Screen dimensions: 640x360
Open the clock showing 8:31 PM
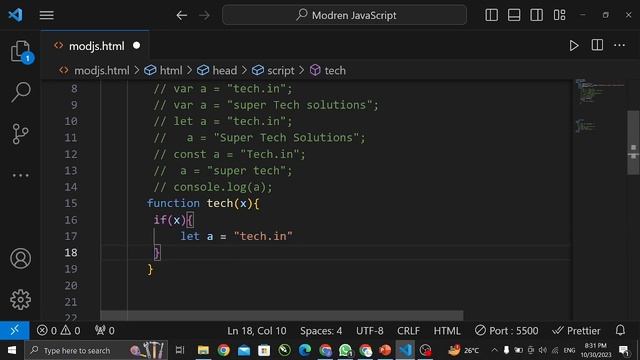pyautogui.click(x=596, y=350)
